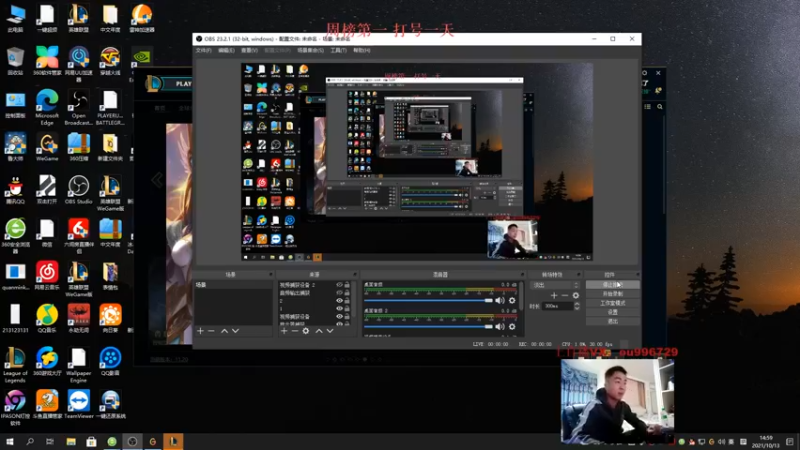Open the 帮助(H) menu in OBS
The width and height of the screenshot is (800, 450).
point(362,51)
